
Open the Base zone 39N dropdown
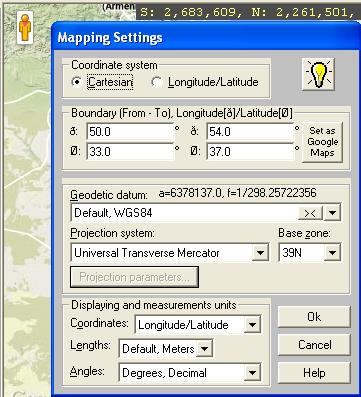(332, 253)
